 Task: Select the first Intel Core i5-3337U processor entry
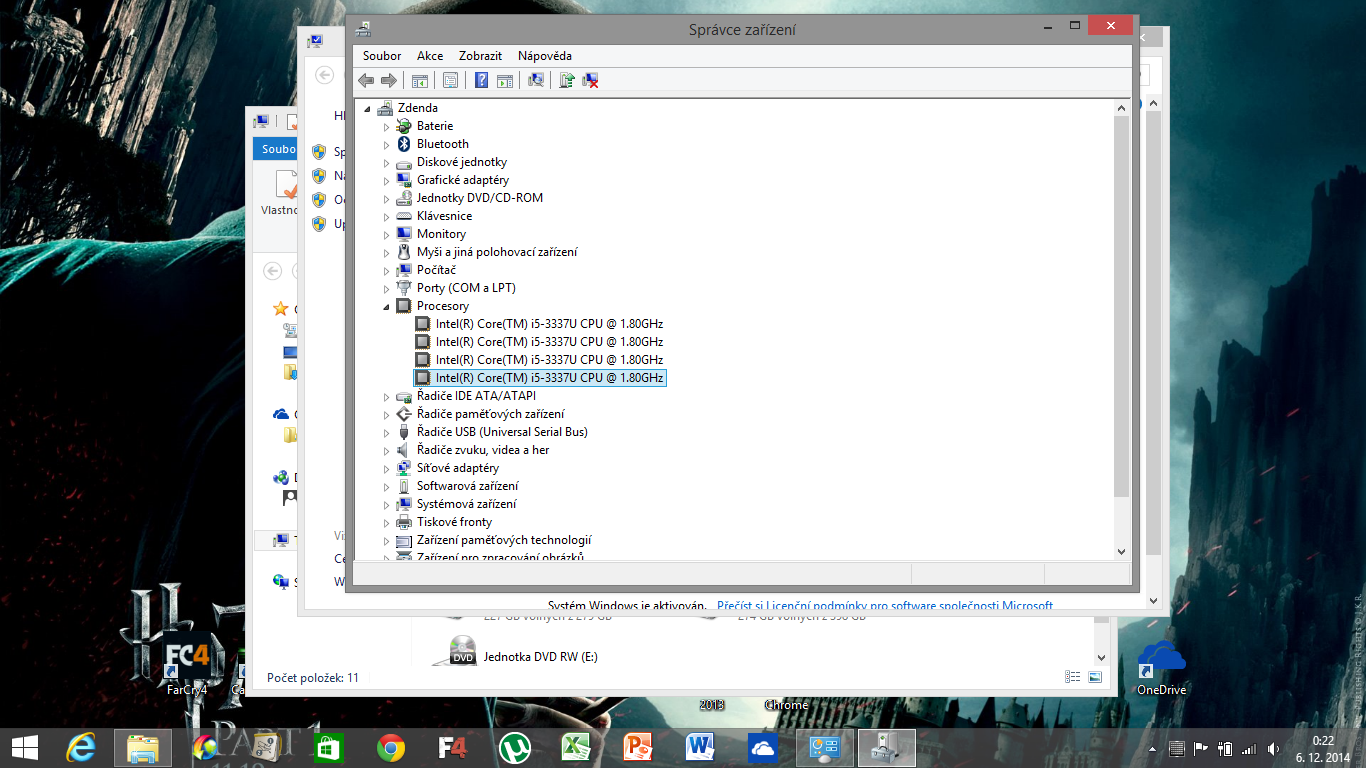tap(549, 324)
